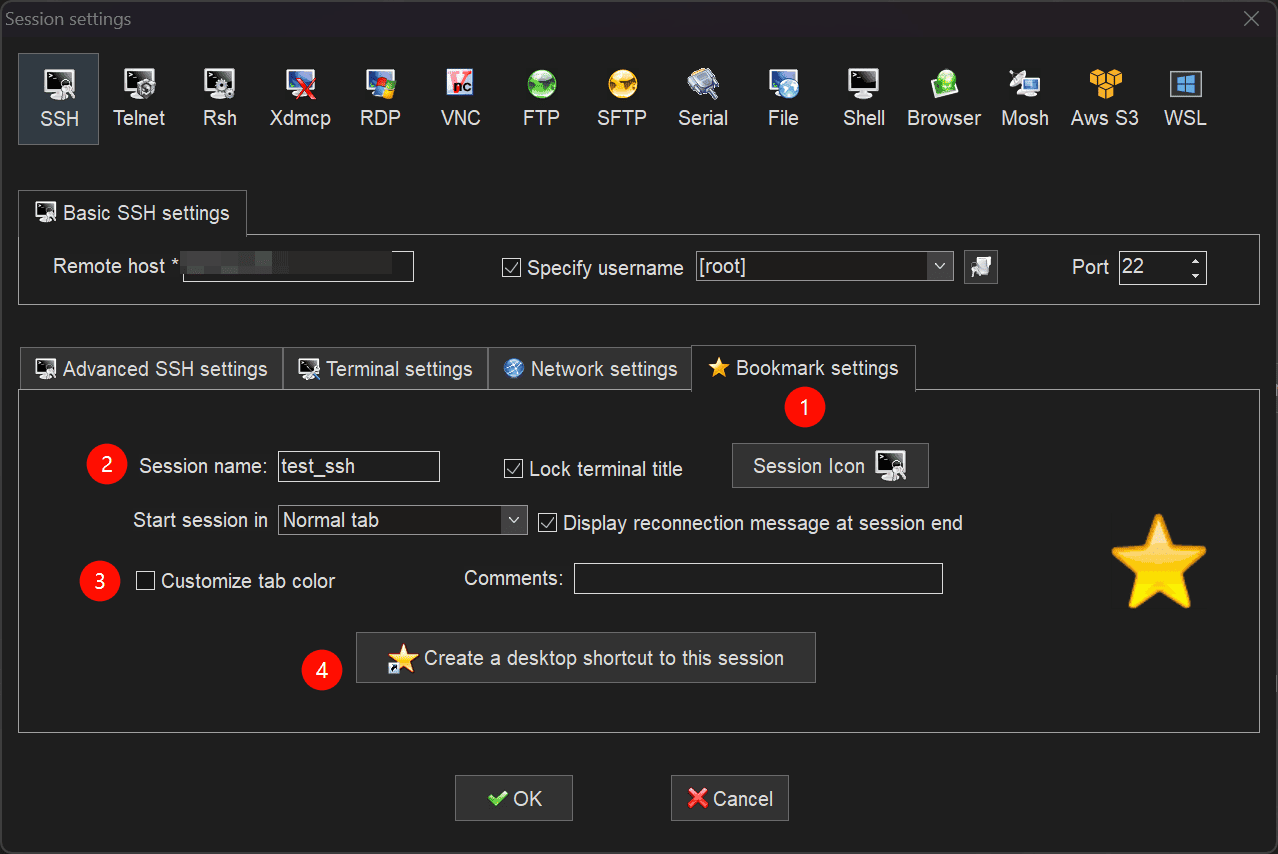Image resolution: width=1278 pixels, height=854 pixels.
Task: Open the Network settings tab
Action: coord(590,369)
